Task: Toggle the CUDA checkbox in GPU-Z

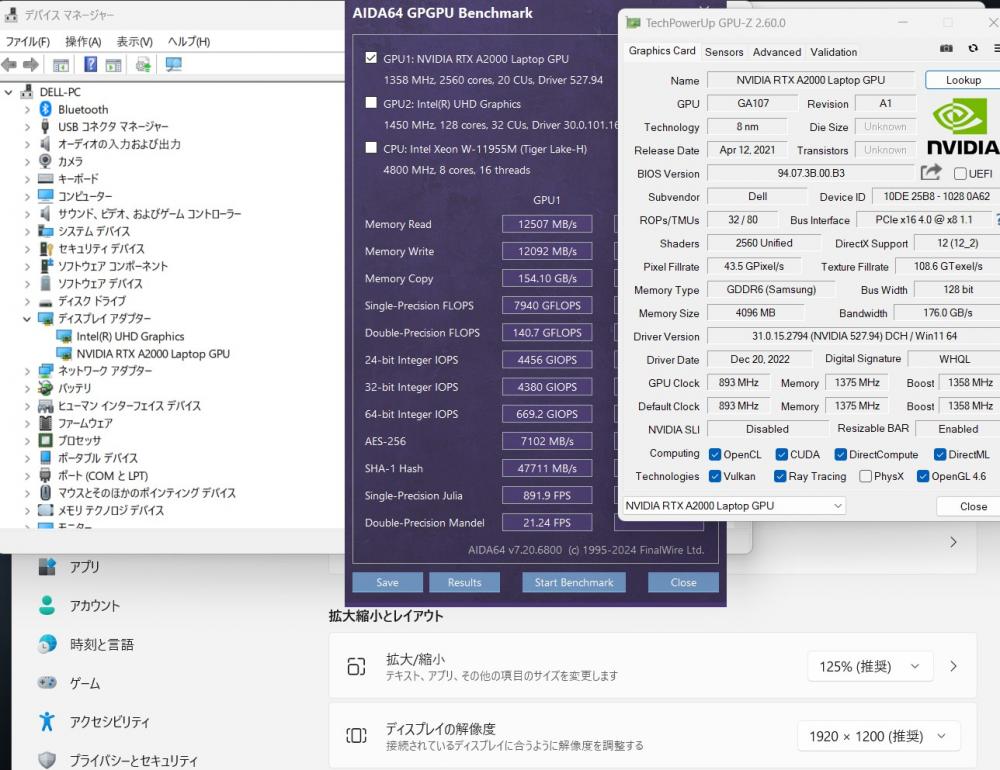Action: (x=781, y=454)
